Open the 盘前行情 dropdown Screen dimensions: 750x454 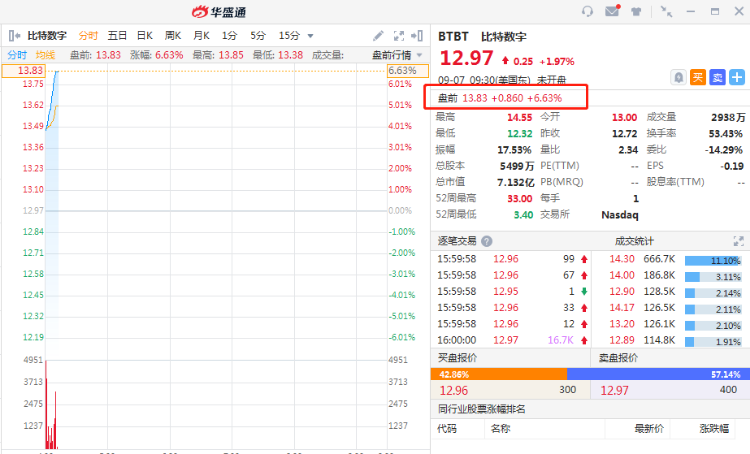[x=397, y=55]
